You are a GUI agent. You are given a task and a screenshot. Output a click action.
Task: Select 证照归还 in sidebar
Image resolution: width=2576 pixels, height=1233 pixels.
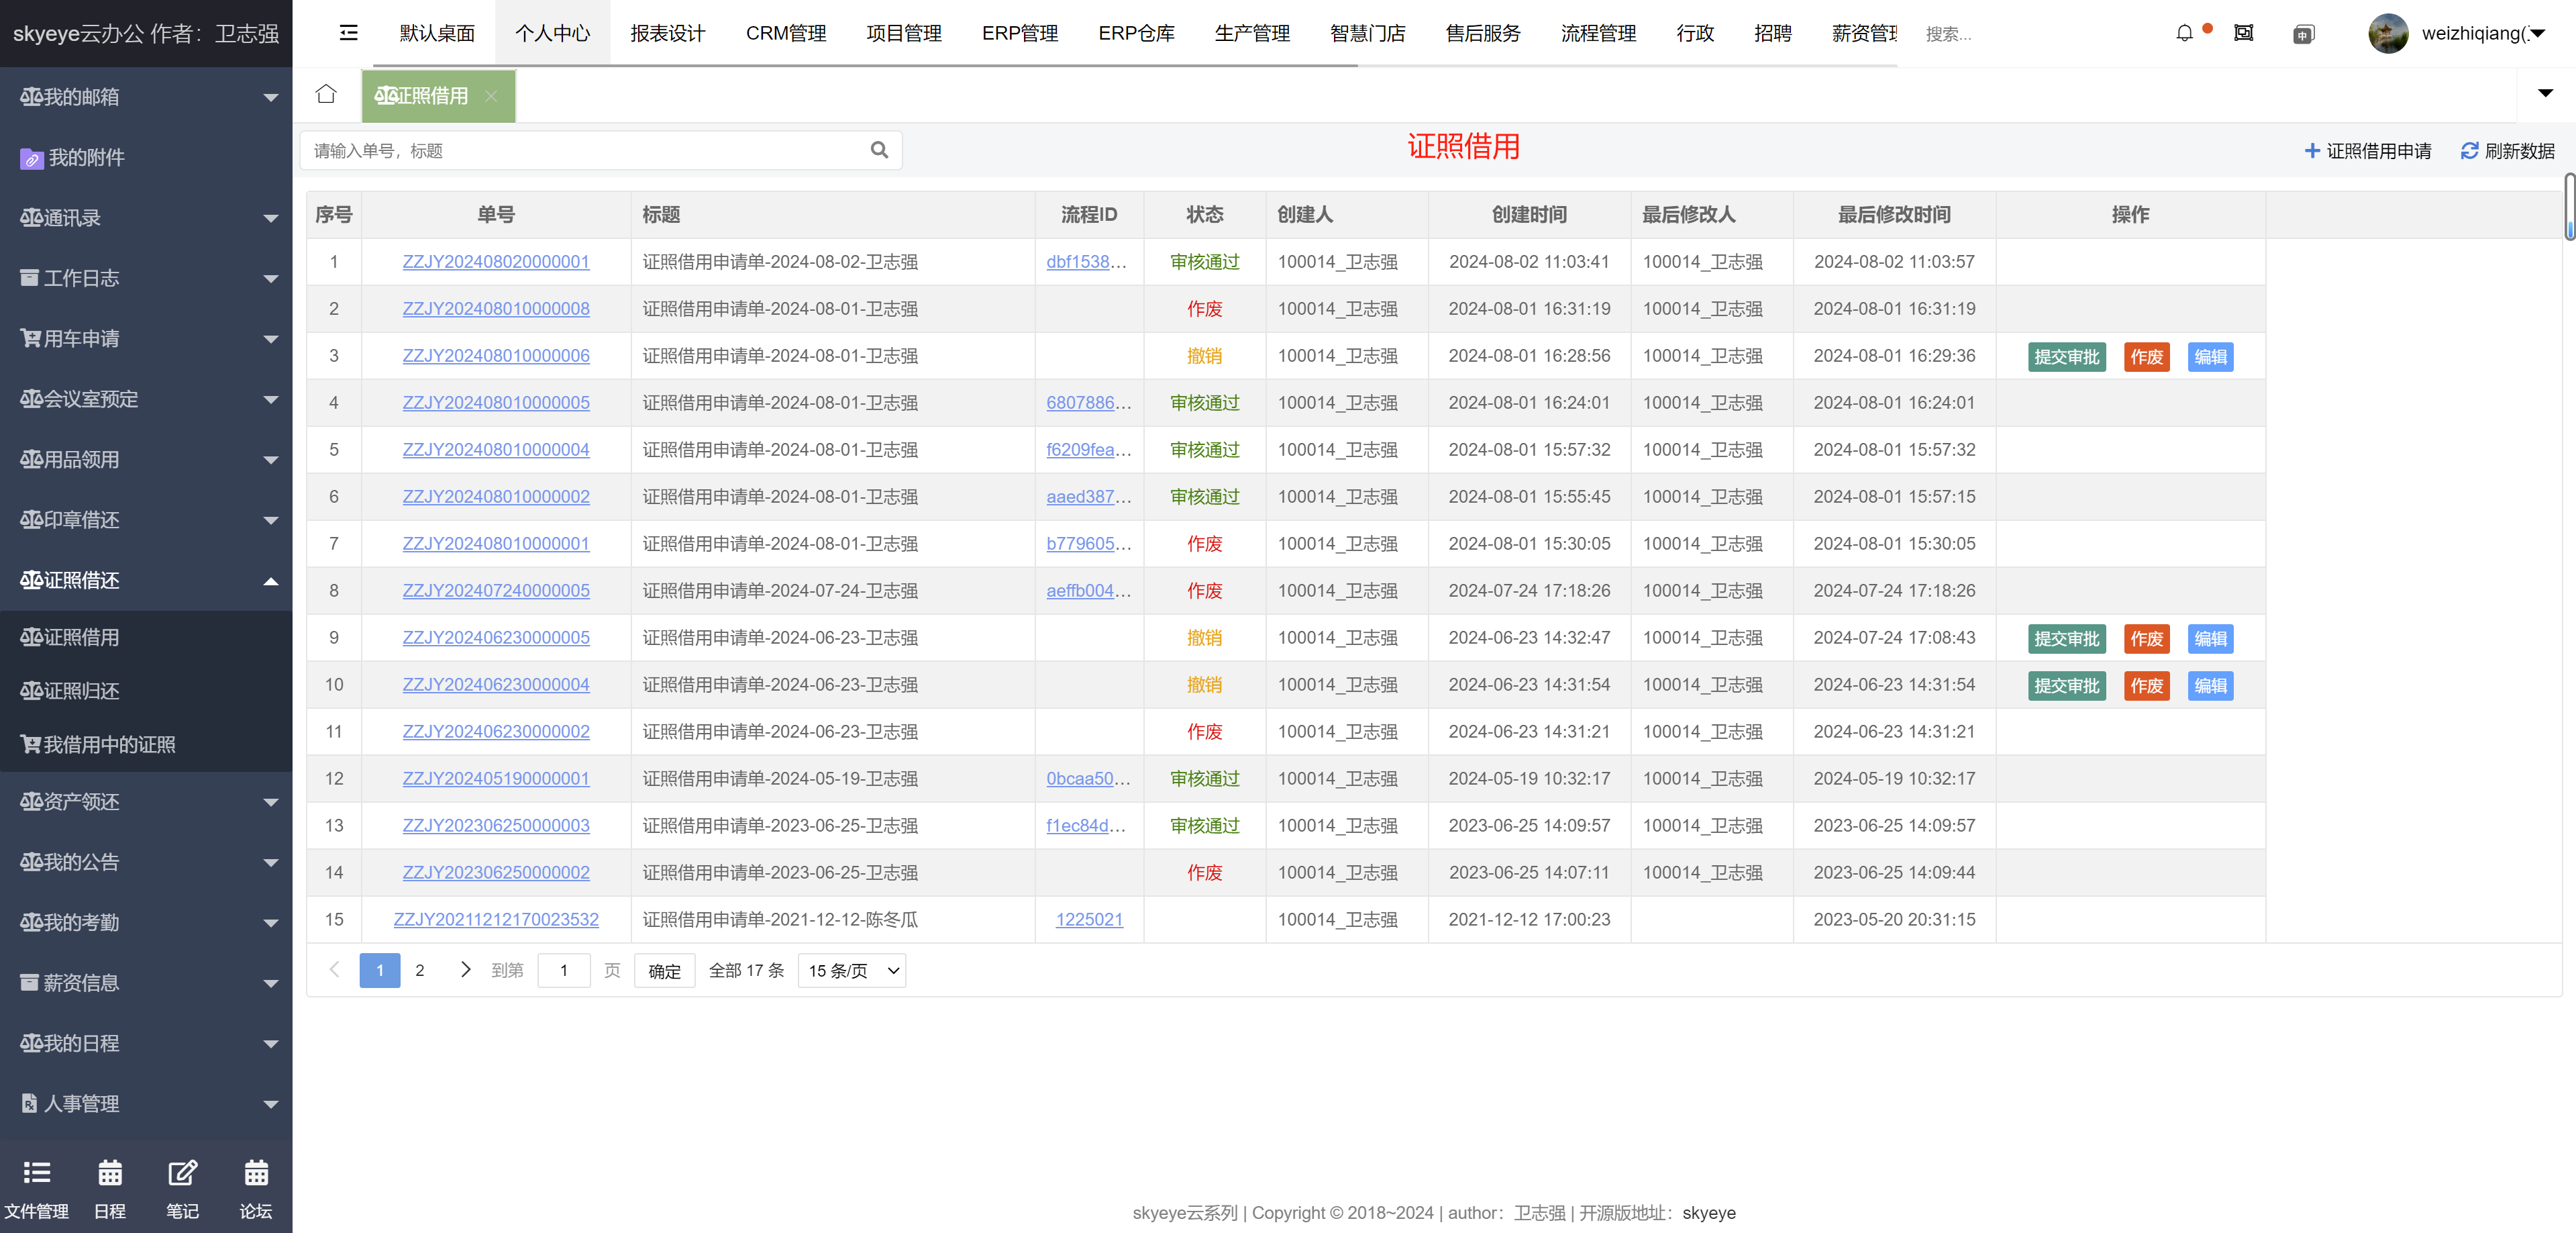click(70, 691)
